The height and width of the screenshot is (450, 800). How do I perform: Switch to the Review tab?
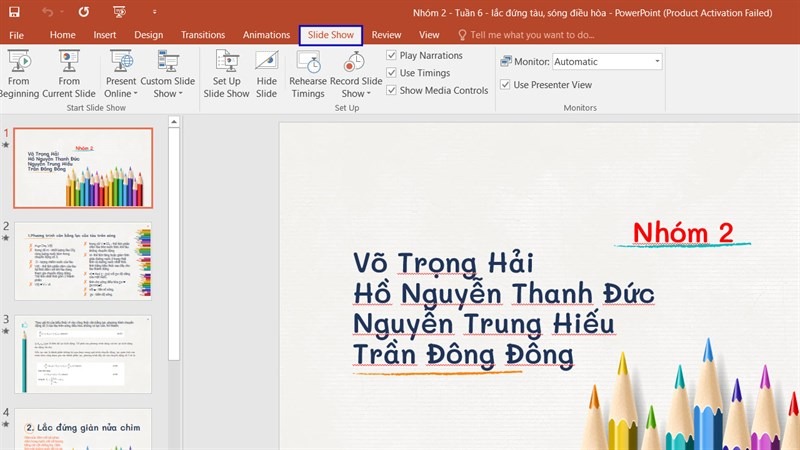[x=386, y=35]
